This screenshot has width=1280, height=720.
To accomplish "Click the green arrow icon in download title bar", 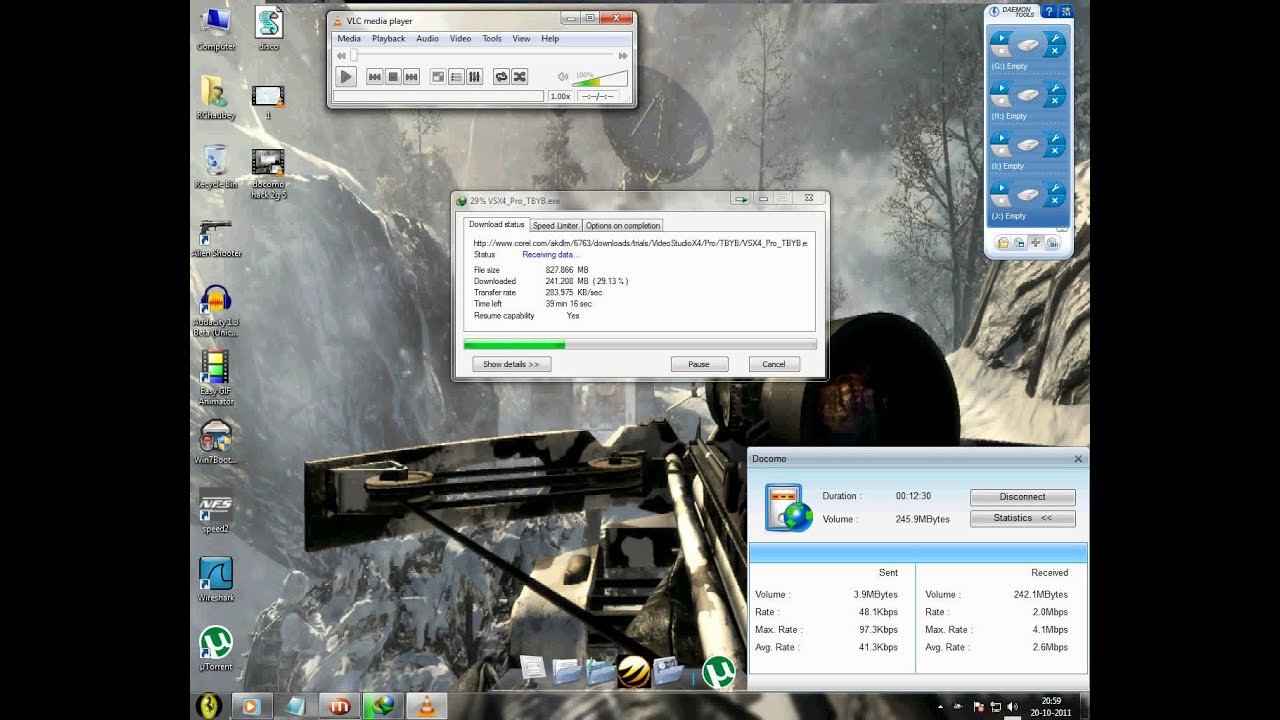I will tap(740, 199).
